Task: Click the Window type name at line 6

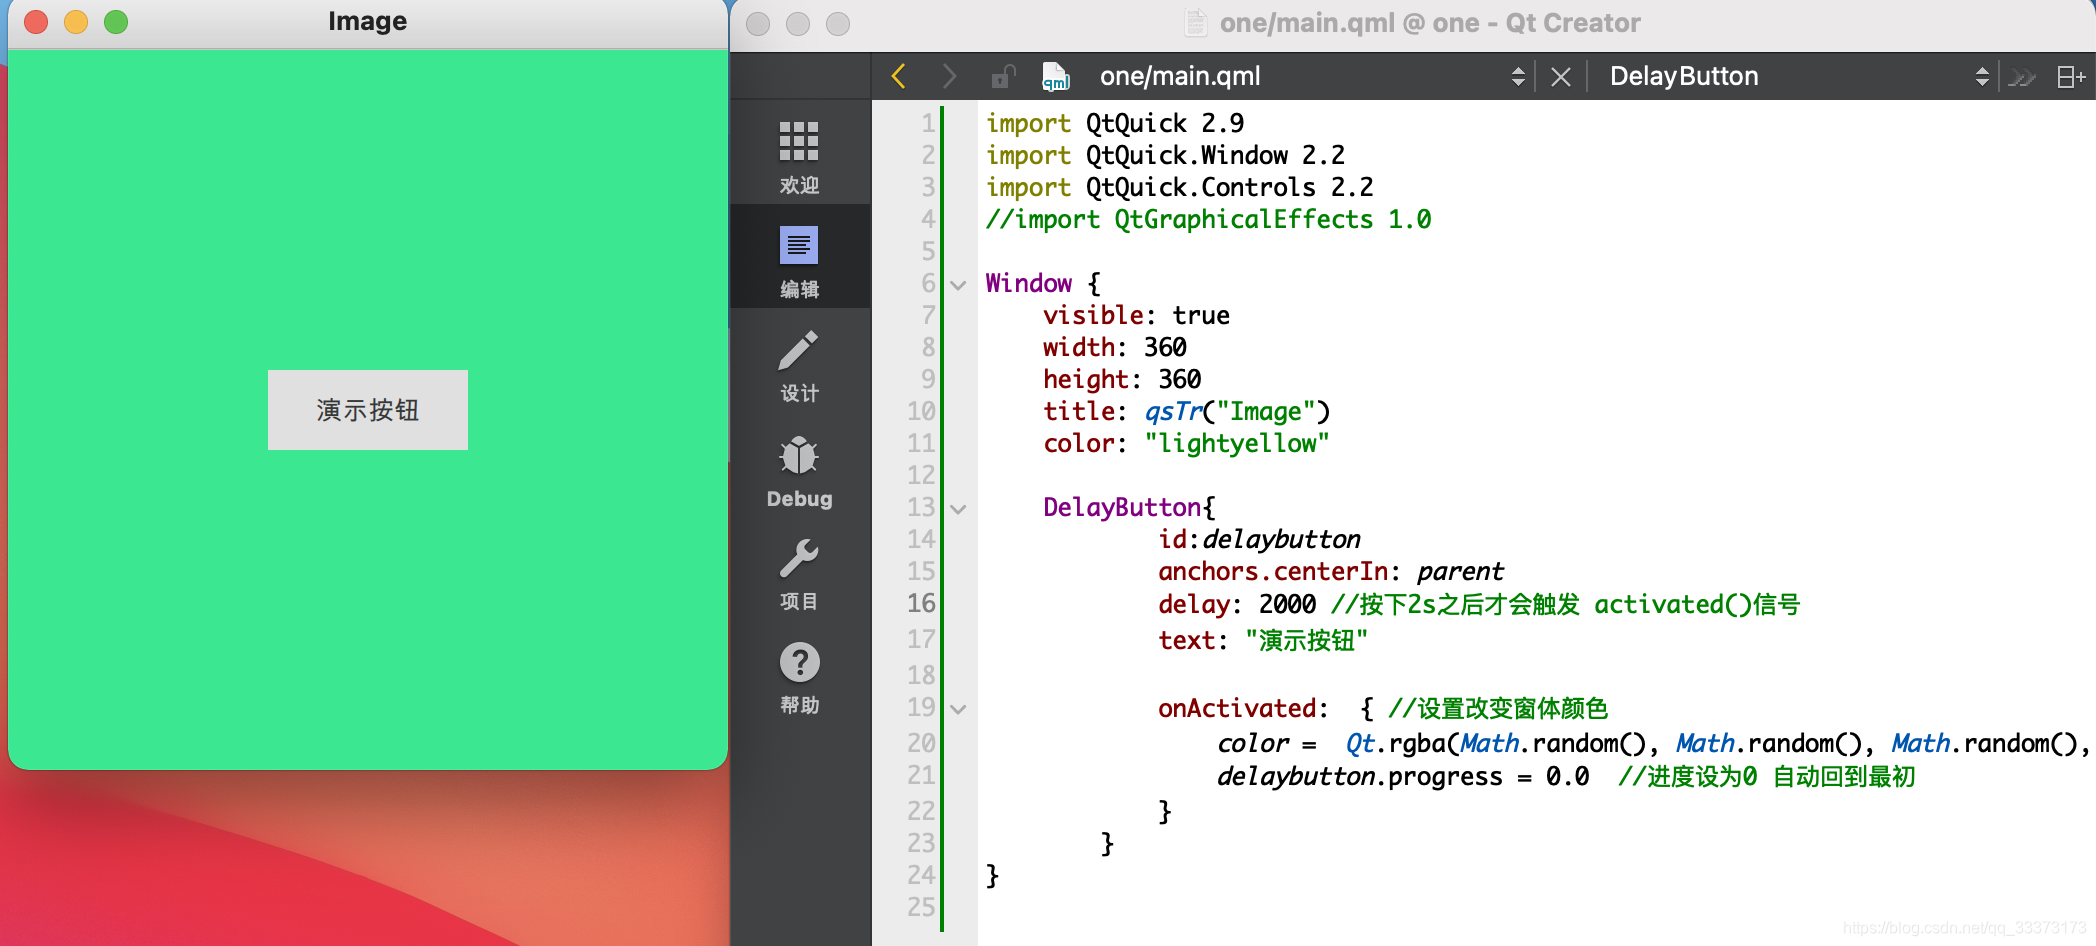Action: [x=1028, y=283]
